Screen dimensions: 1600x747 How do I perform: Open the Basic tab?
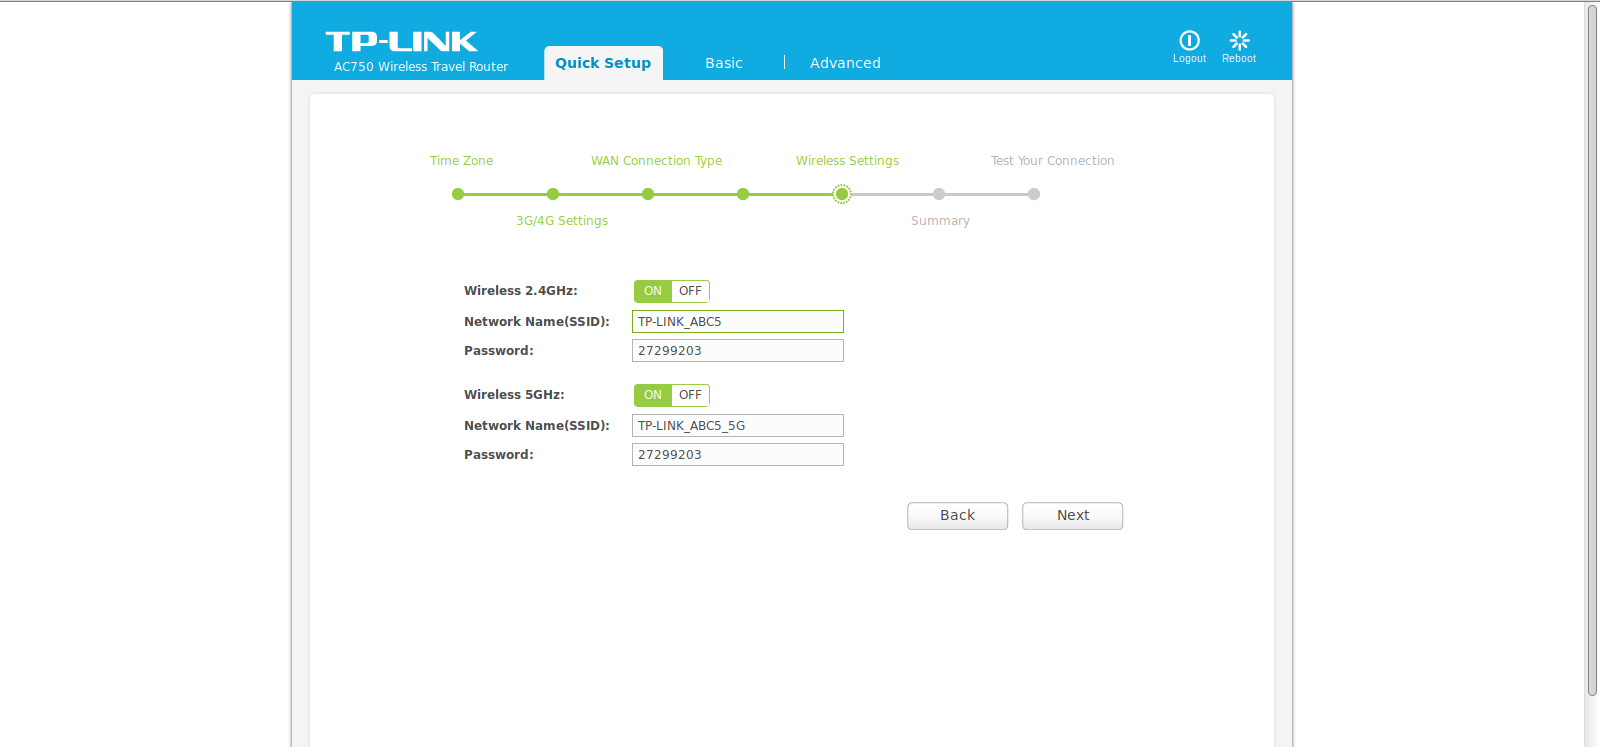coord(724,63)
